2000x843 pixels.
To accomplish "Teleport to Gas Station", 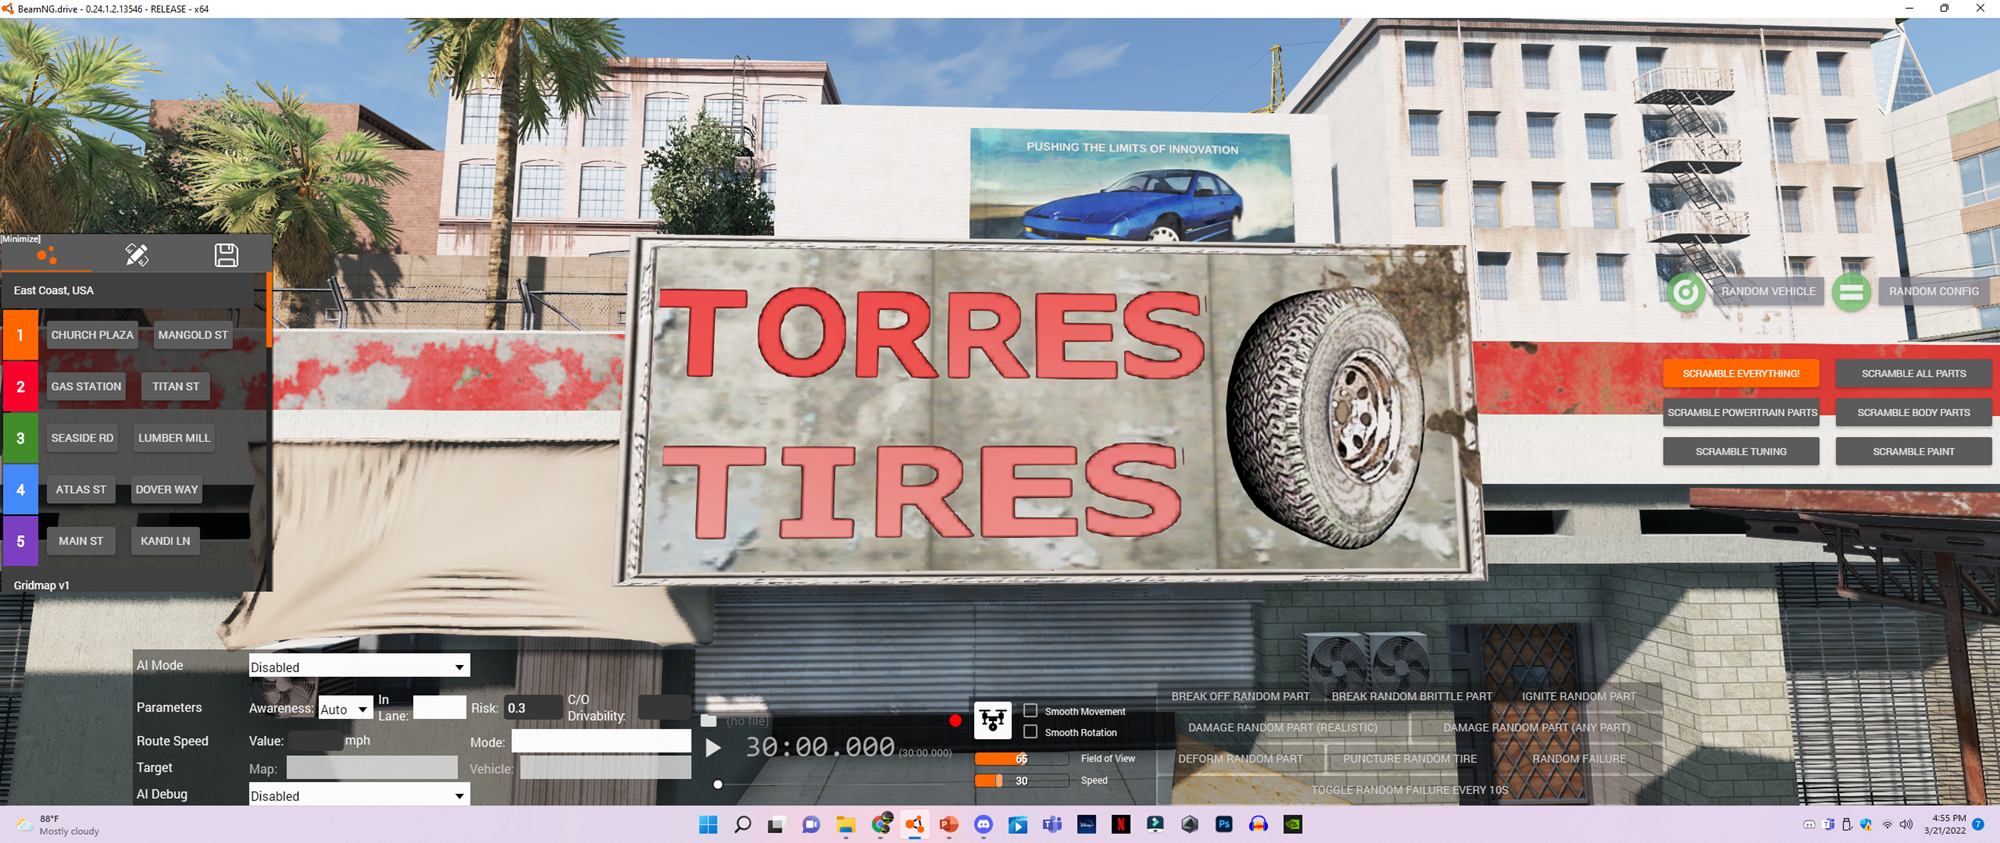I will click(x=86, y=386).
